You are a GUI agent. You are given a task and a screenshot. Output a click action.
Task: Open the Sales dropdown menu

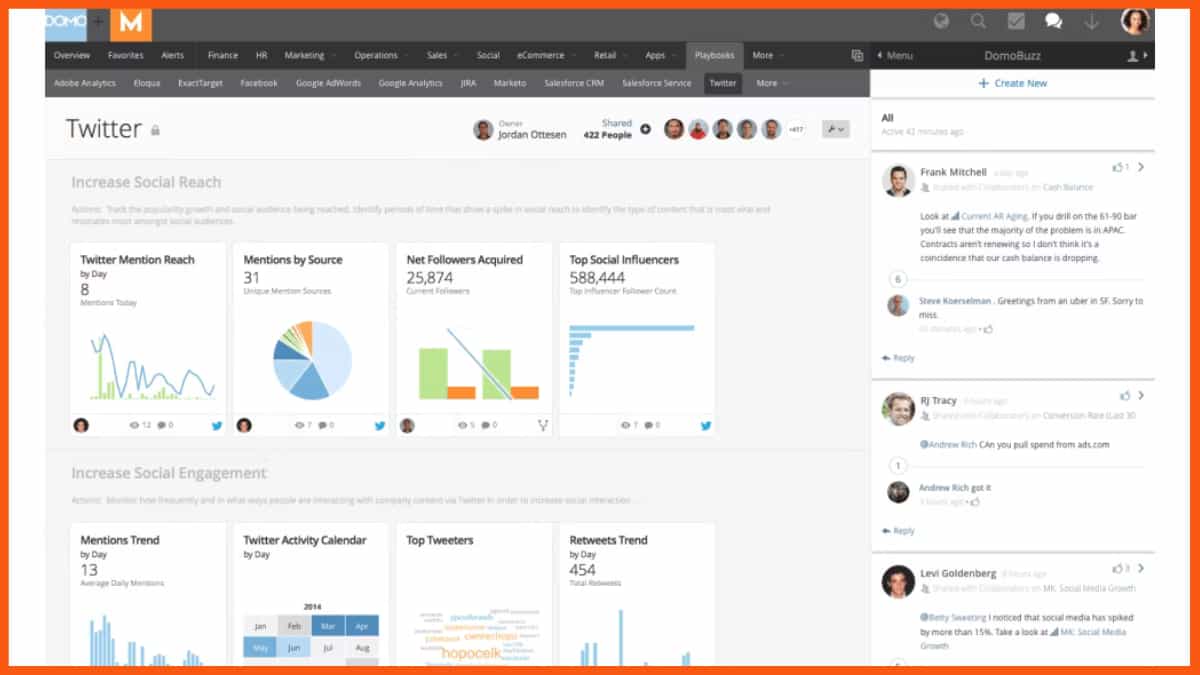coord(442,56)
